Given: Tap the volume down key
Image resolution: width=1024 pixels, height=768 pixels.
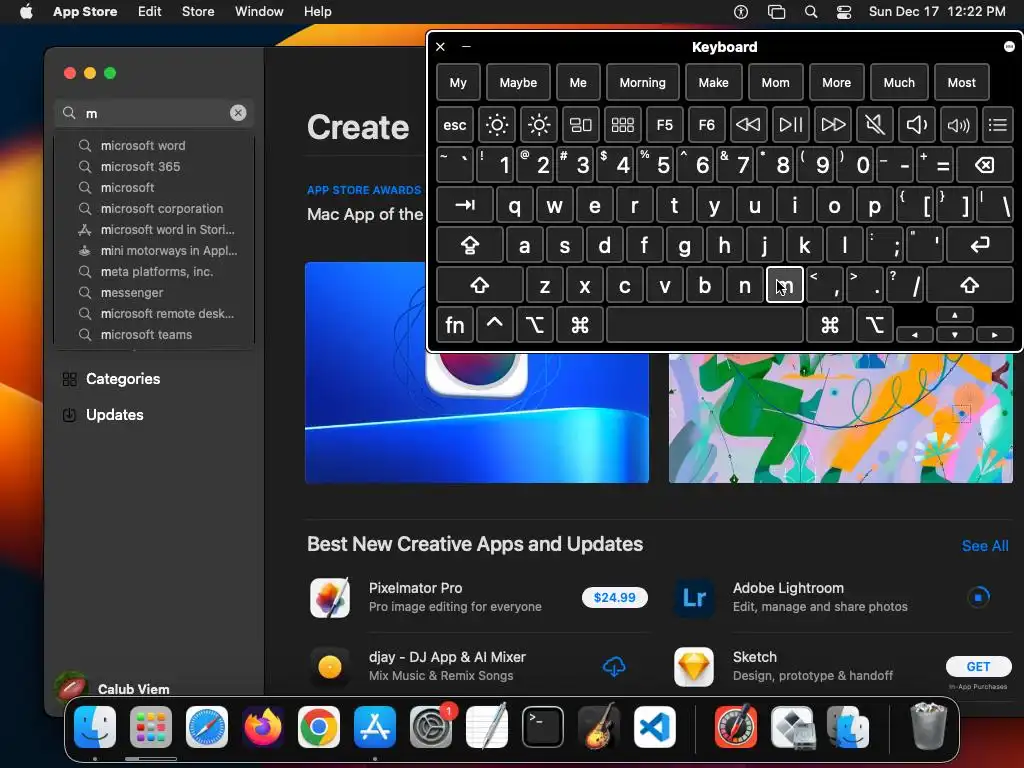Looking at the screenshot, I should click(916, 125).
